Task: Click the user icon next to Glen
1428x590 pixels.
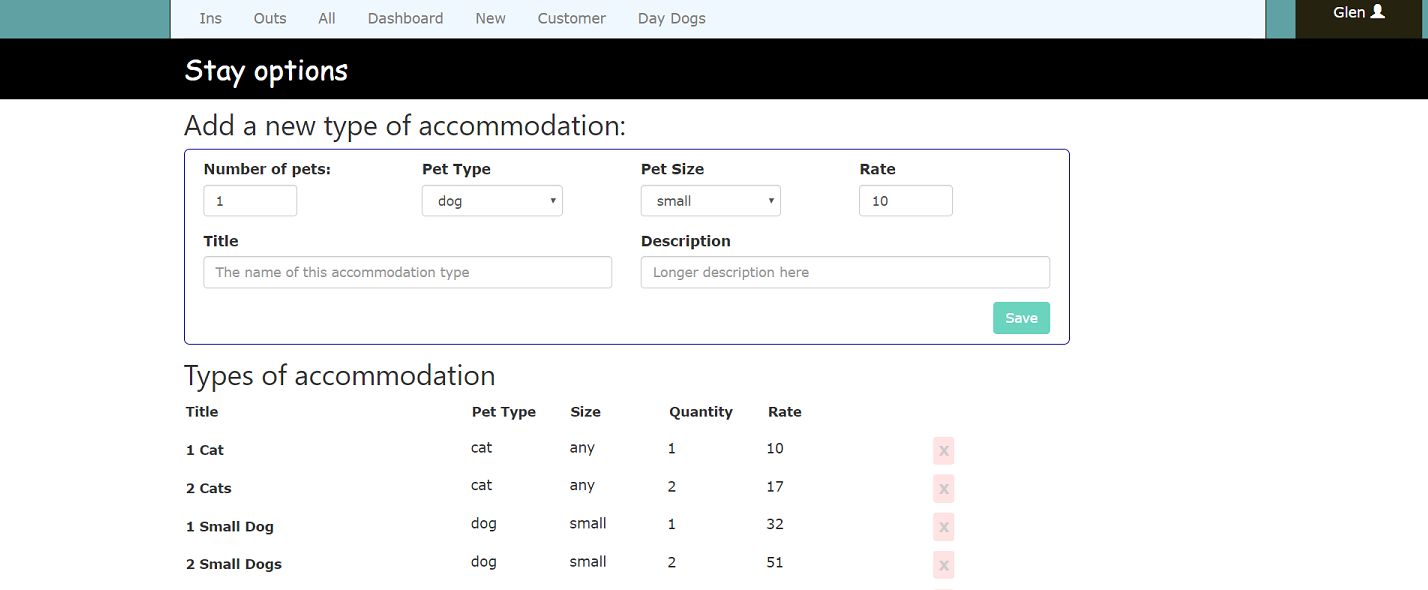Action: click(1377, 12)
